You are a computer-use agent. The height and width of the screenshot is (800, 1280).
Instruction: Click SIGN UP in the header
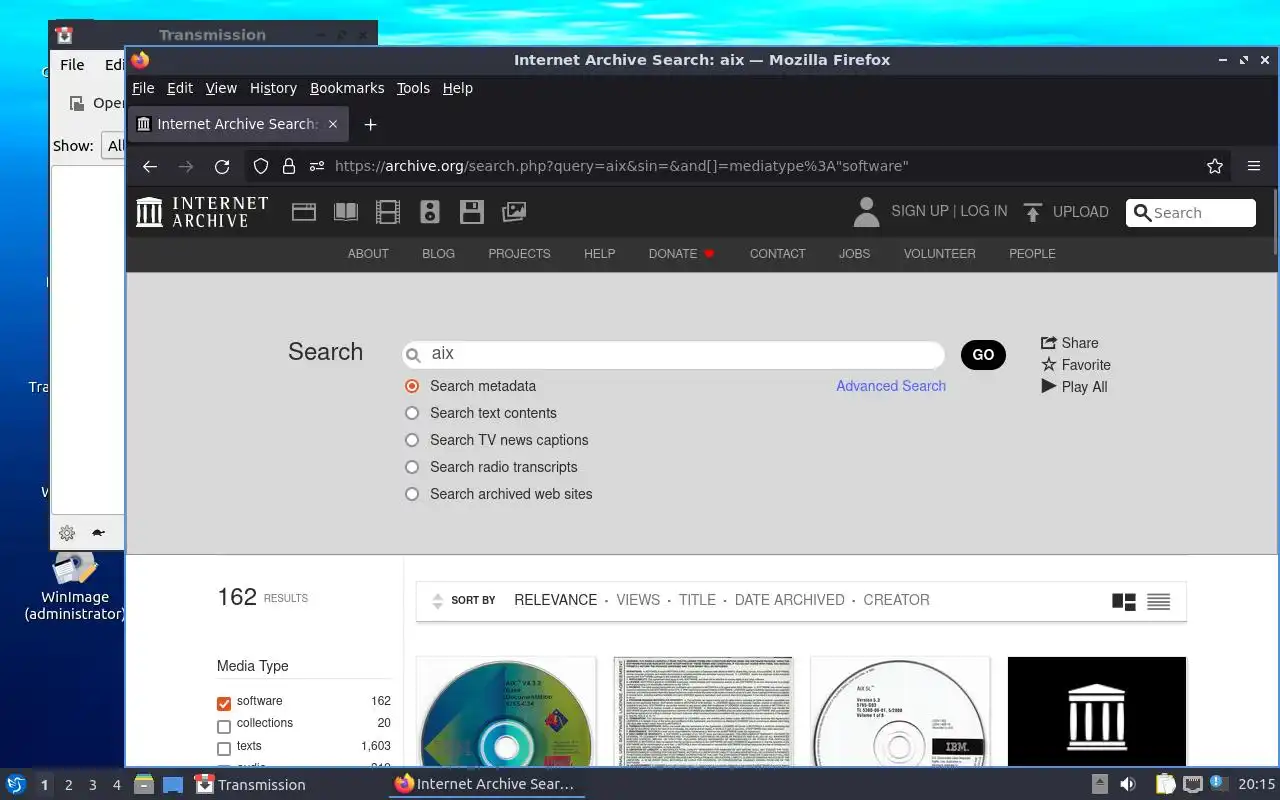[x=919, y=211]
